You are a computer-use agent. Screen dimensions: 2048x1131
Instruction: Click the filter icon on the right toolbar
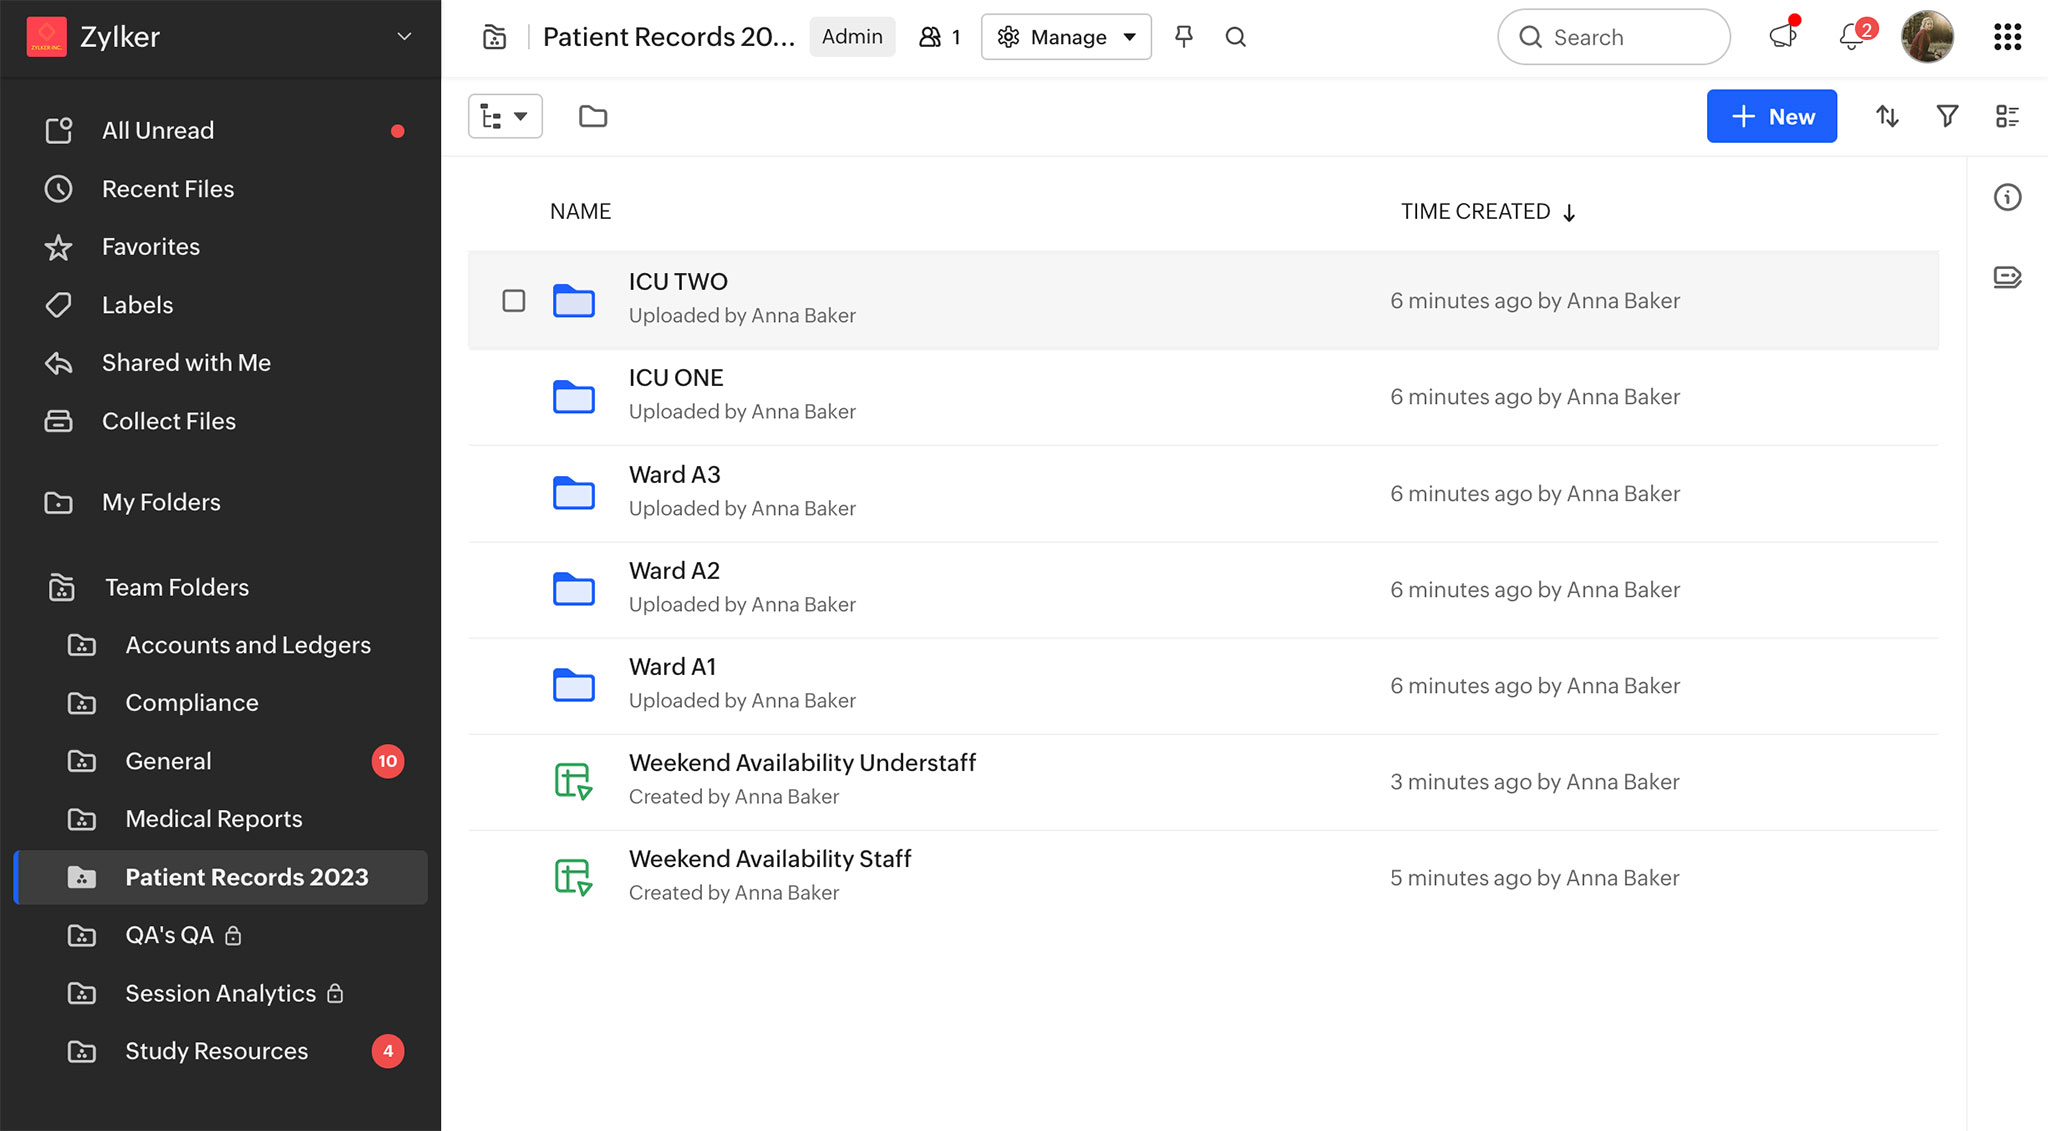[x=1948, y=116]
